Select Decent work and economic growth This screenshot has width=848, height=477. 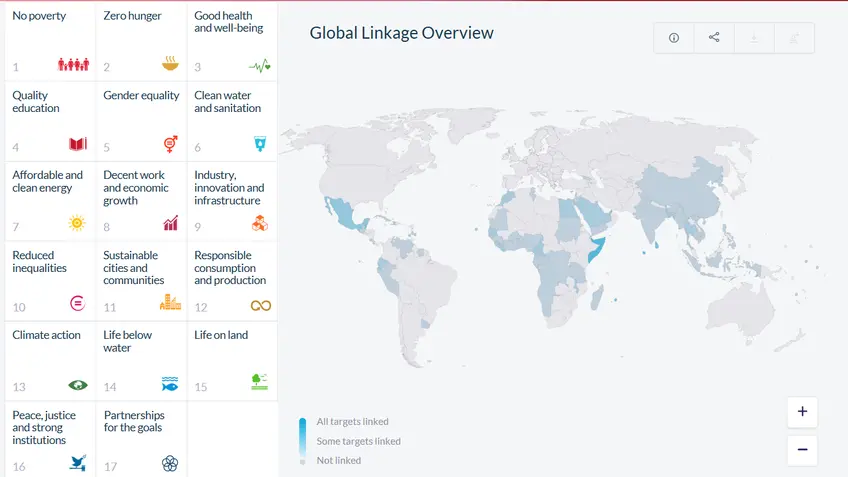(x=141, y=202)
